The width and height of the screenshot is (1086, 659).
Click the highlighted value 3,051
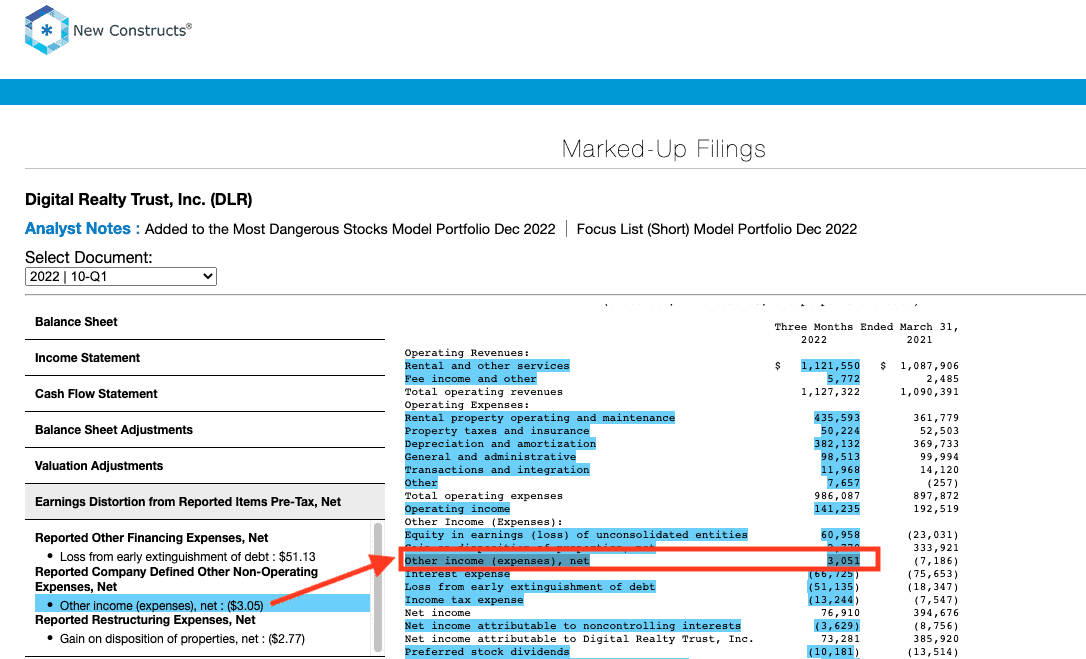[844, 561]
